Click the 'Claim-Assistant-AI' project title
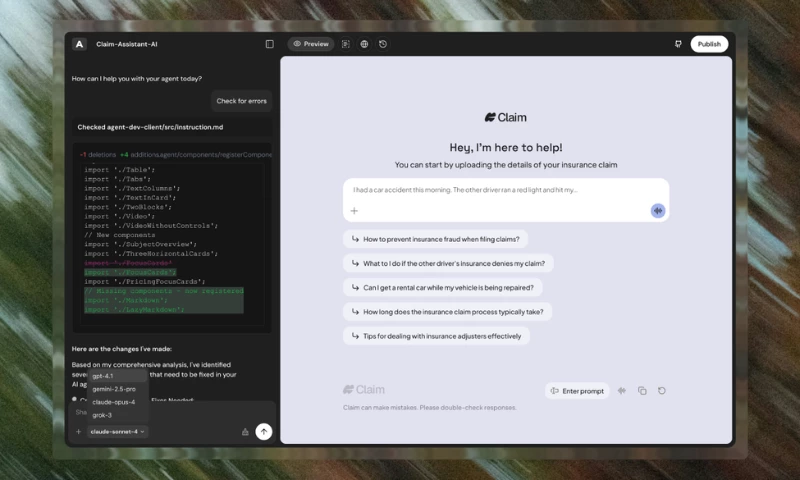Screen dimensions: 800x480 tap(127, 44)
